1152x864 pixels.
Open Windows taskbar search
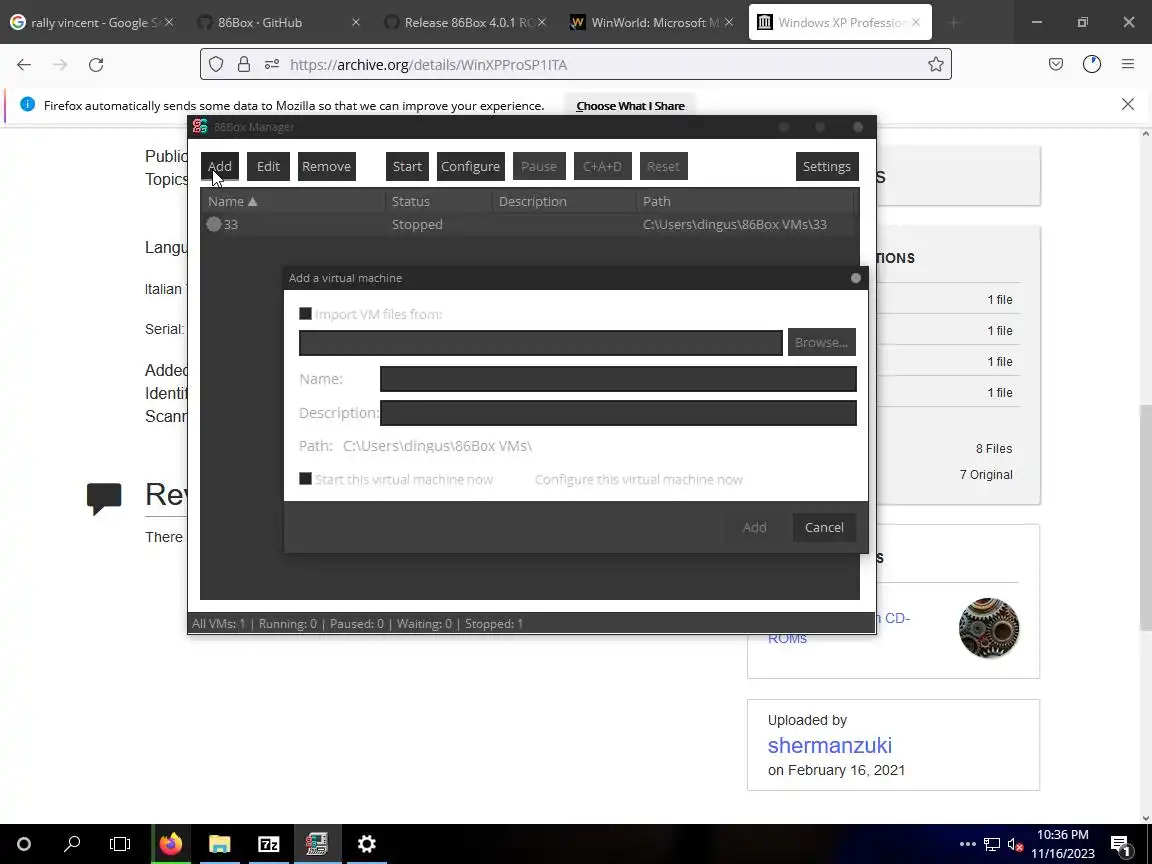tap(72, 844)
